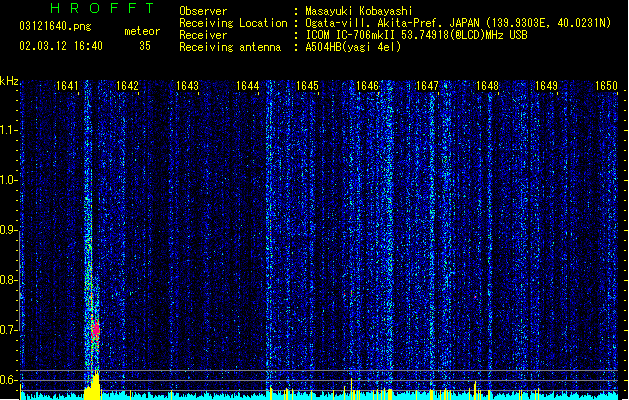The width and height of the screenshot is (629, 400).
Task: Click the HROFFT title text
Action: coord(103,8)
